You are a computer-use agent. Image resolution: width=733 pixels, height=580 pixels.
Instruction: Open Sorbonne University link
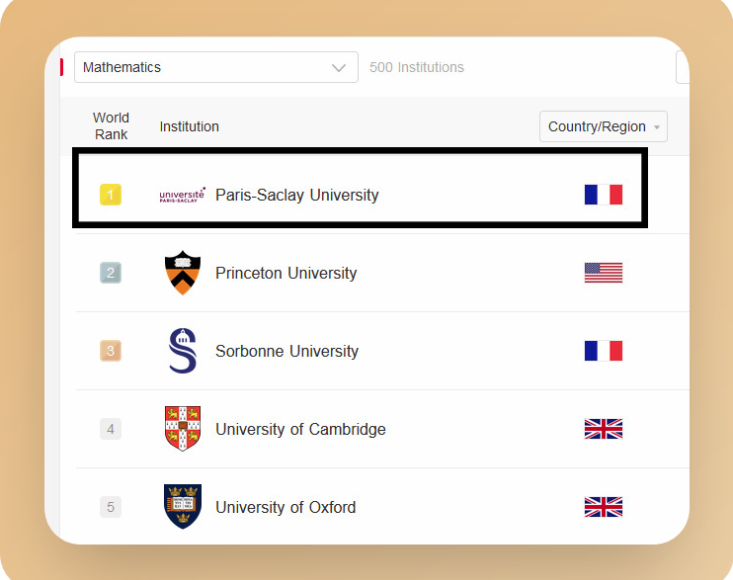[287, 351]
